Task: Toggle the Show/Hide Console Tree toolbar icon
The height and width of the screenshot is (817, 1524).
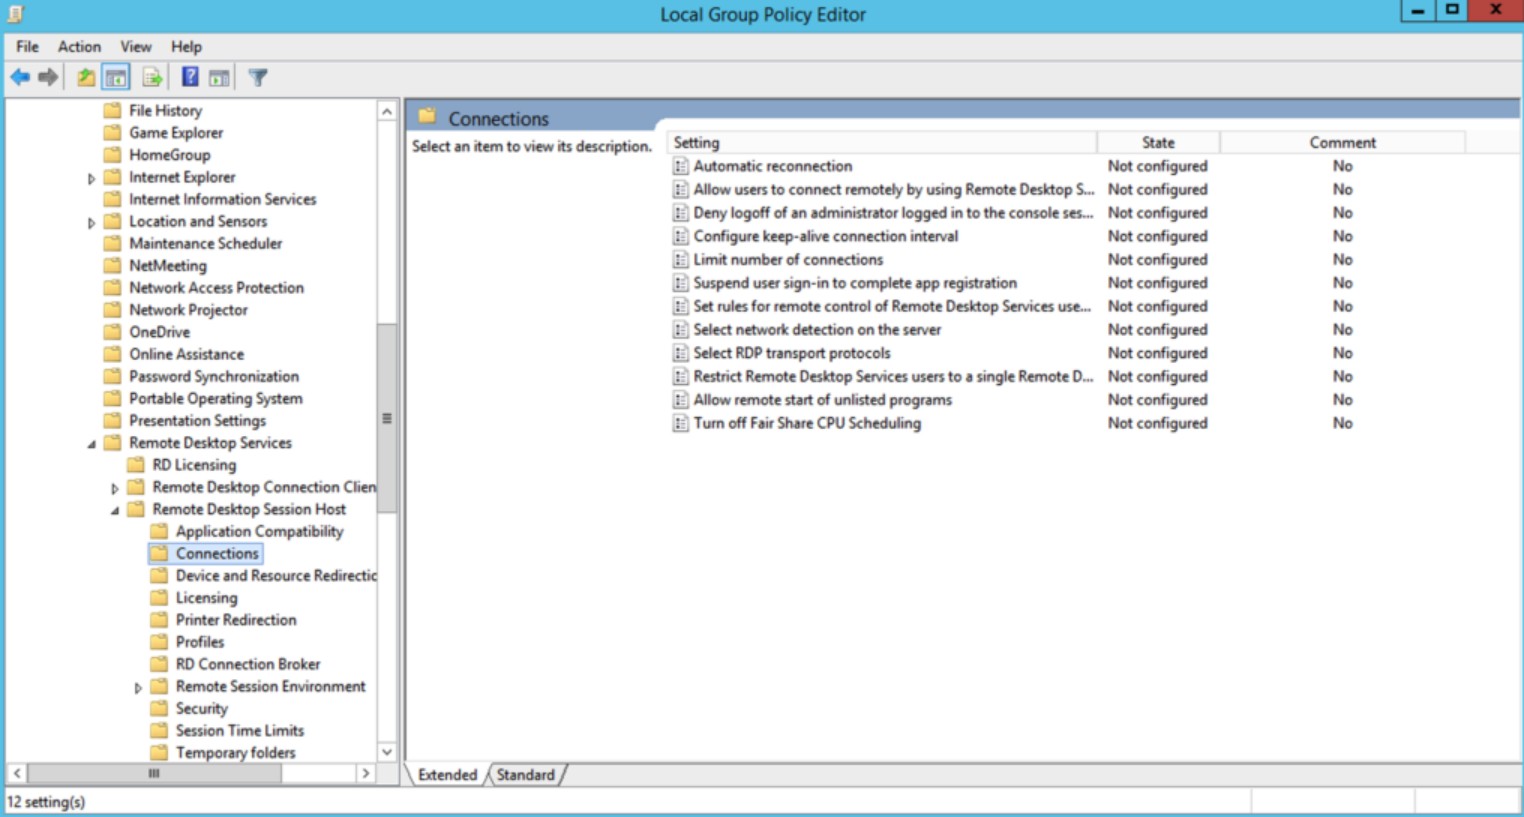Action: pyautogui.click(x=116, y=77)
